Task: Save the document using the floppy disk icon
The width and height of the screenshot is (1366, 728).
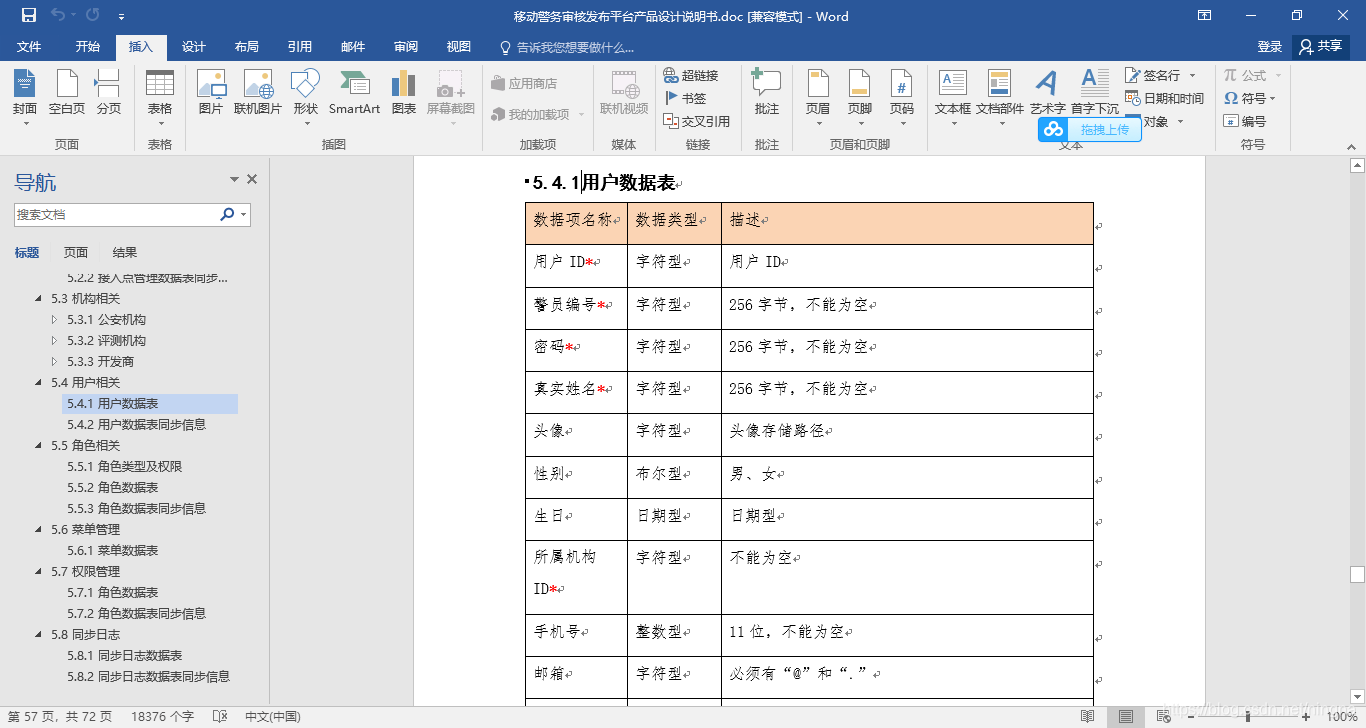Action: (28, 15)
